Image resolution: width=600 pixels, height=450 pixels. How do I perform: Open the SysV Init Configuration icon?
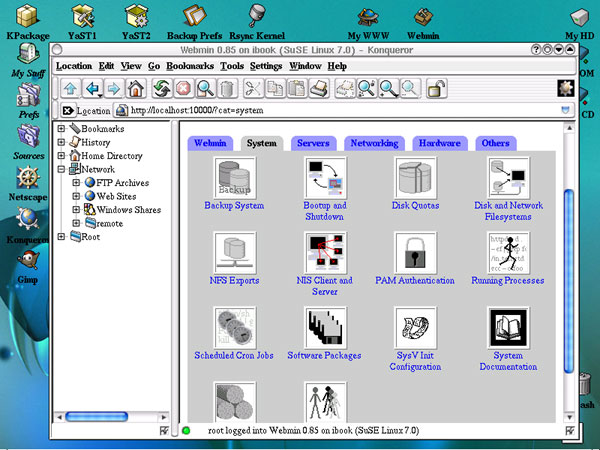[x=415, y=328]
